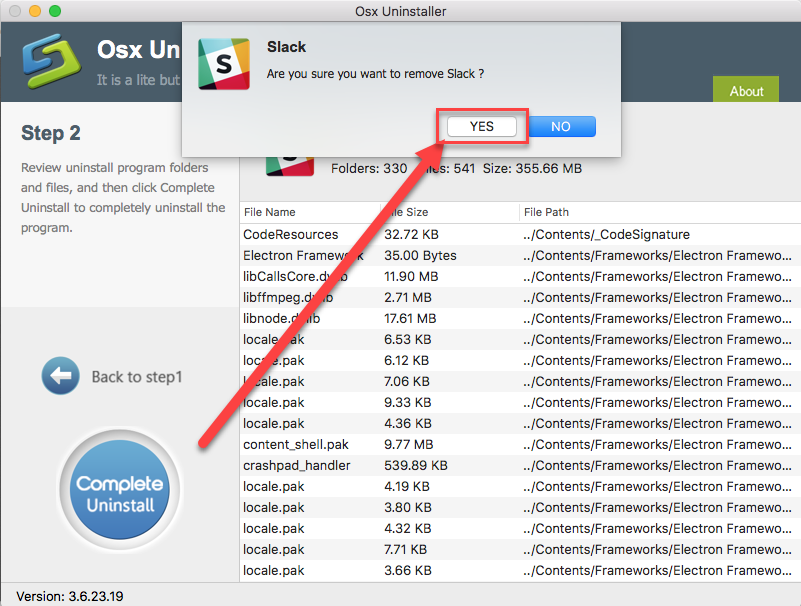Click the red close window button
The image size is (801, 606).
tap(15, 11)
